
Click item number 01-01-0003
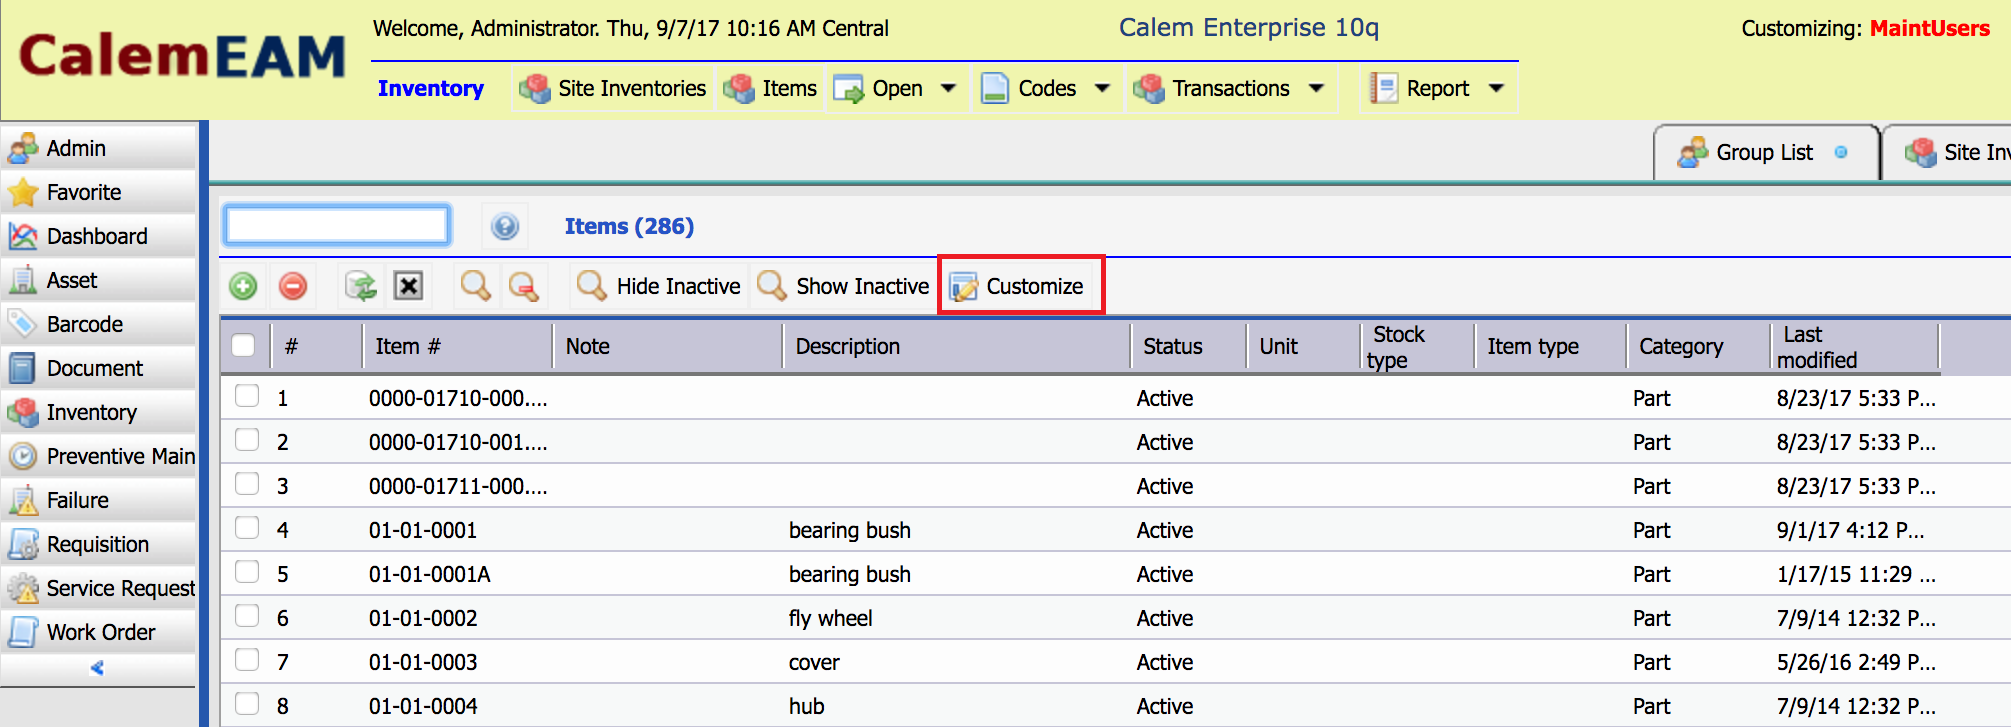423,662
